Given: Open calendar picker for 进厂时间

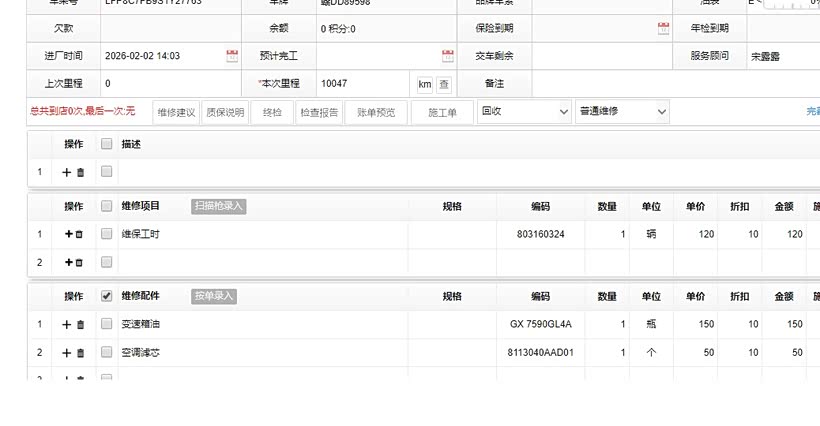Looking at the screenshot, I should coord(232,56).
